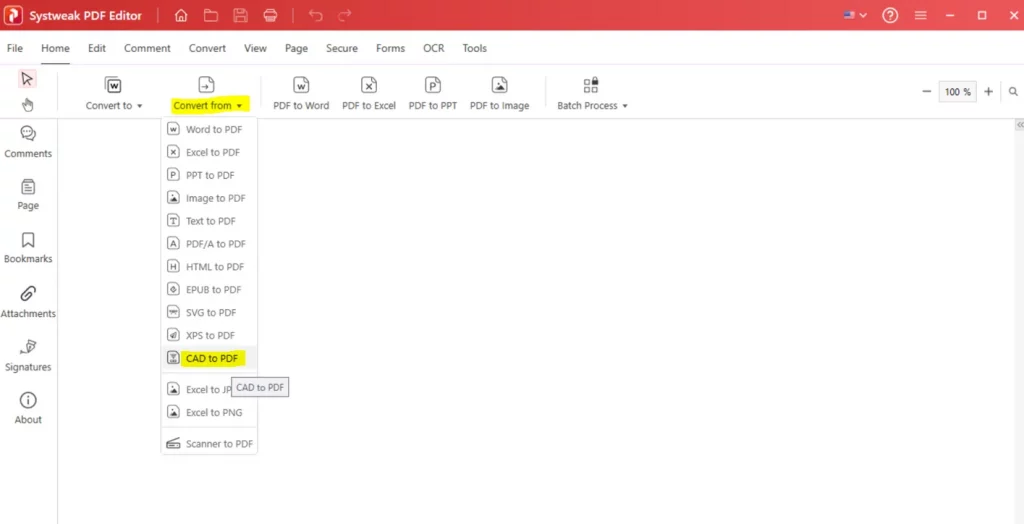
Task: Click PDF to PPT toolbar button
Action: pyautogui.click(x=433, y=93)
